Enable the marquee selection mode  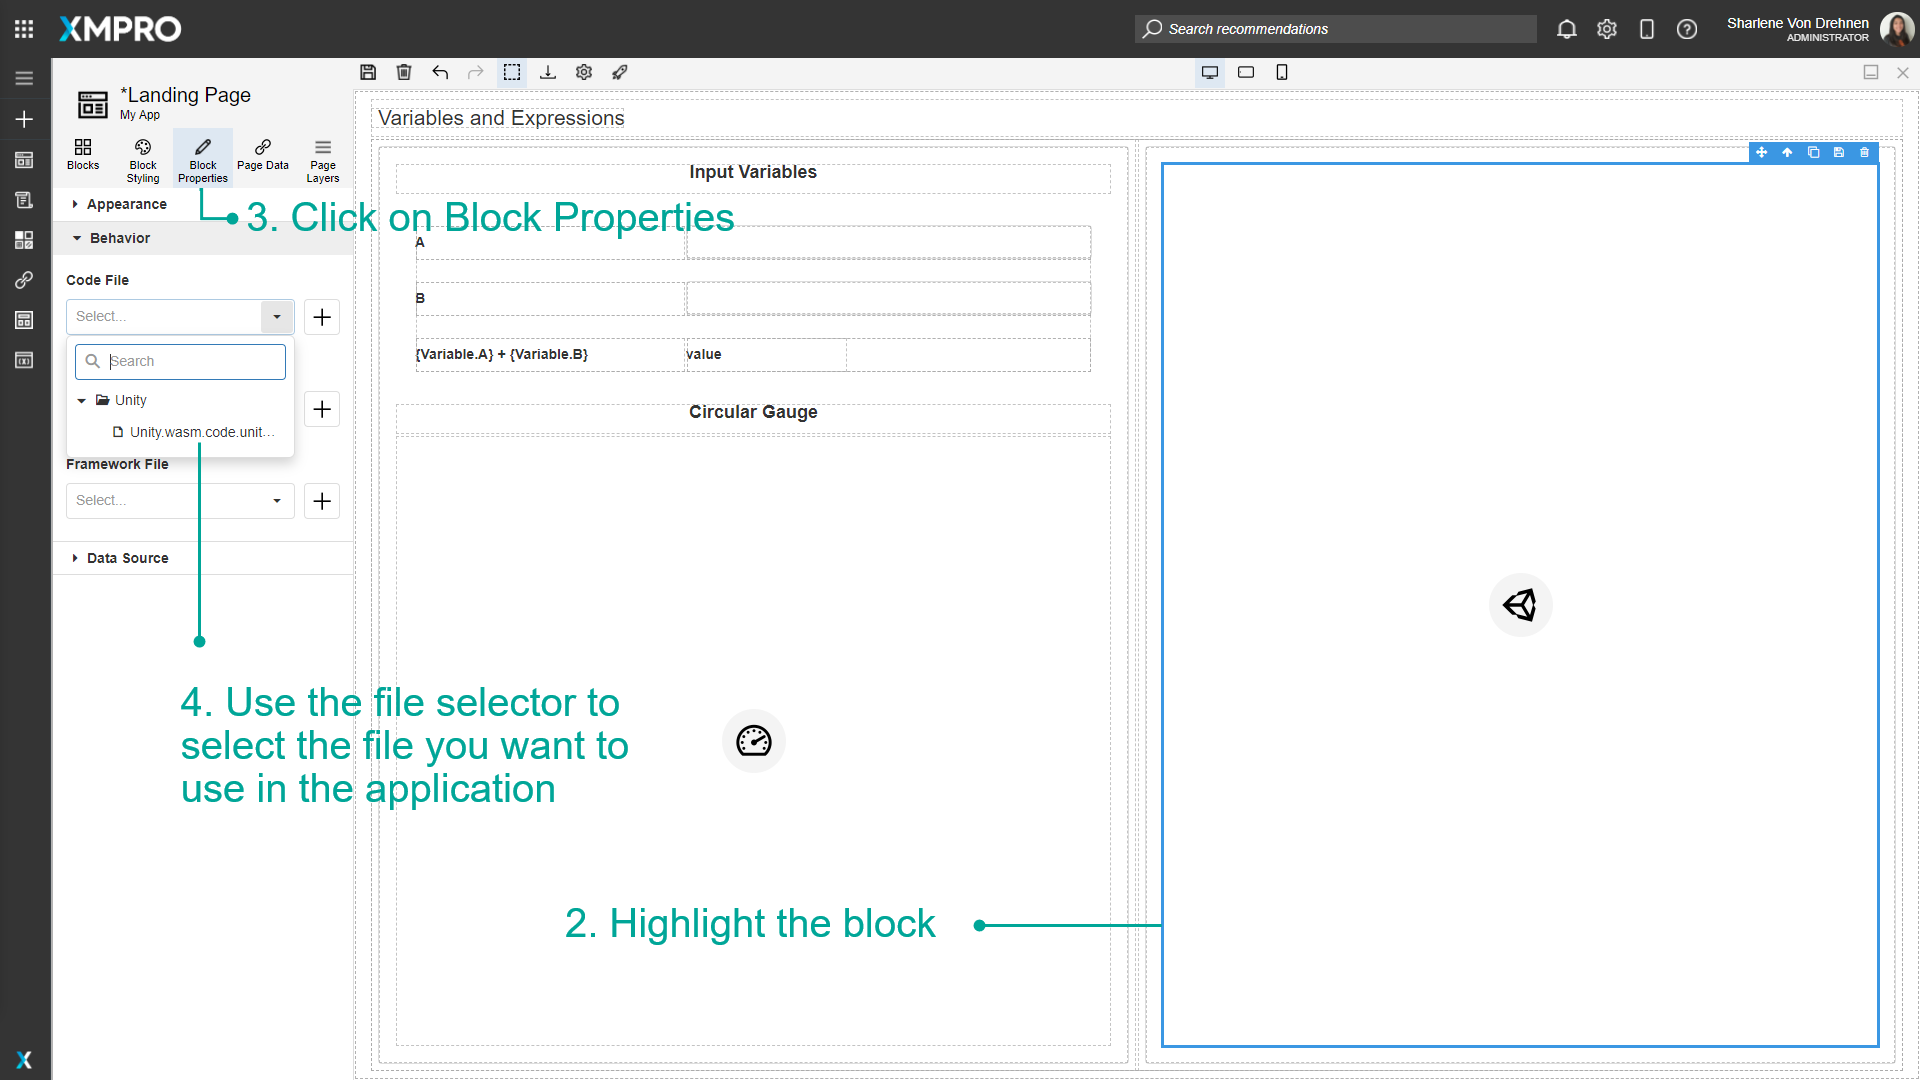[x=512, y=72]
